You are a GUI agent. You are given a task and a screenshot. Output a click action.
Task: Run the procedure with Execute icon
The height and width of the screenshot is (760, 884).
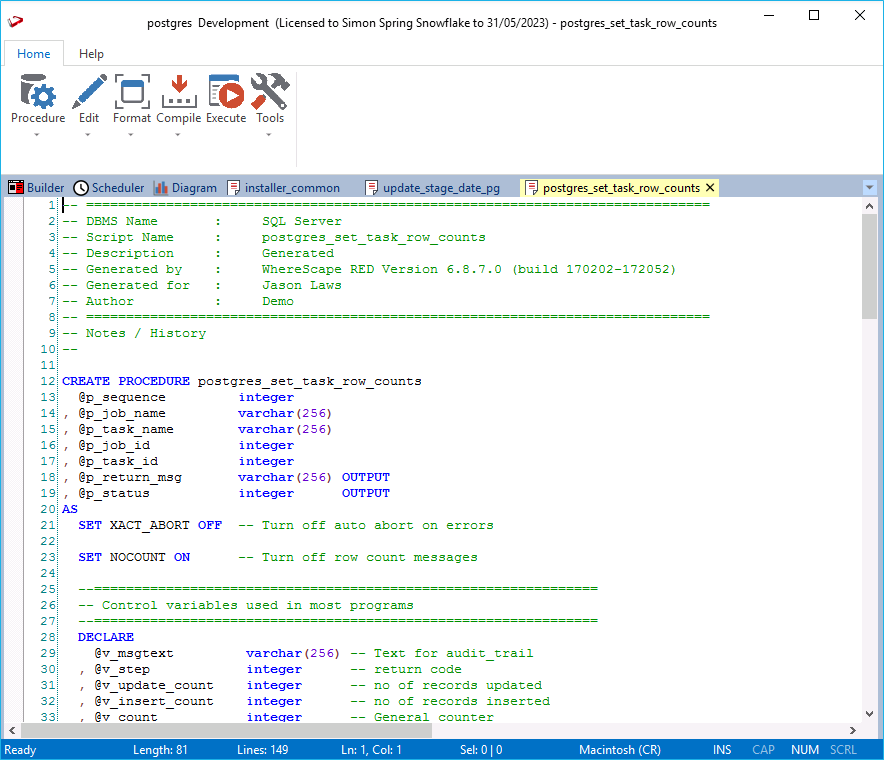226,92
